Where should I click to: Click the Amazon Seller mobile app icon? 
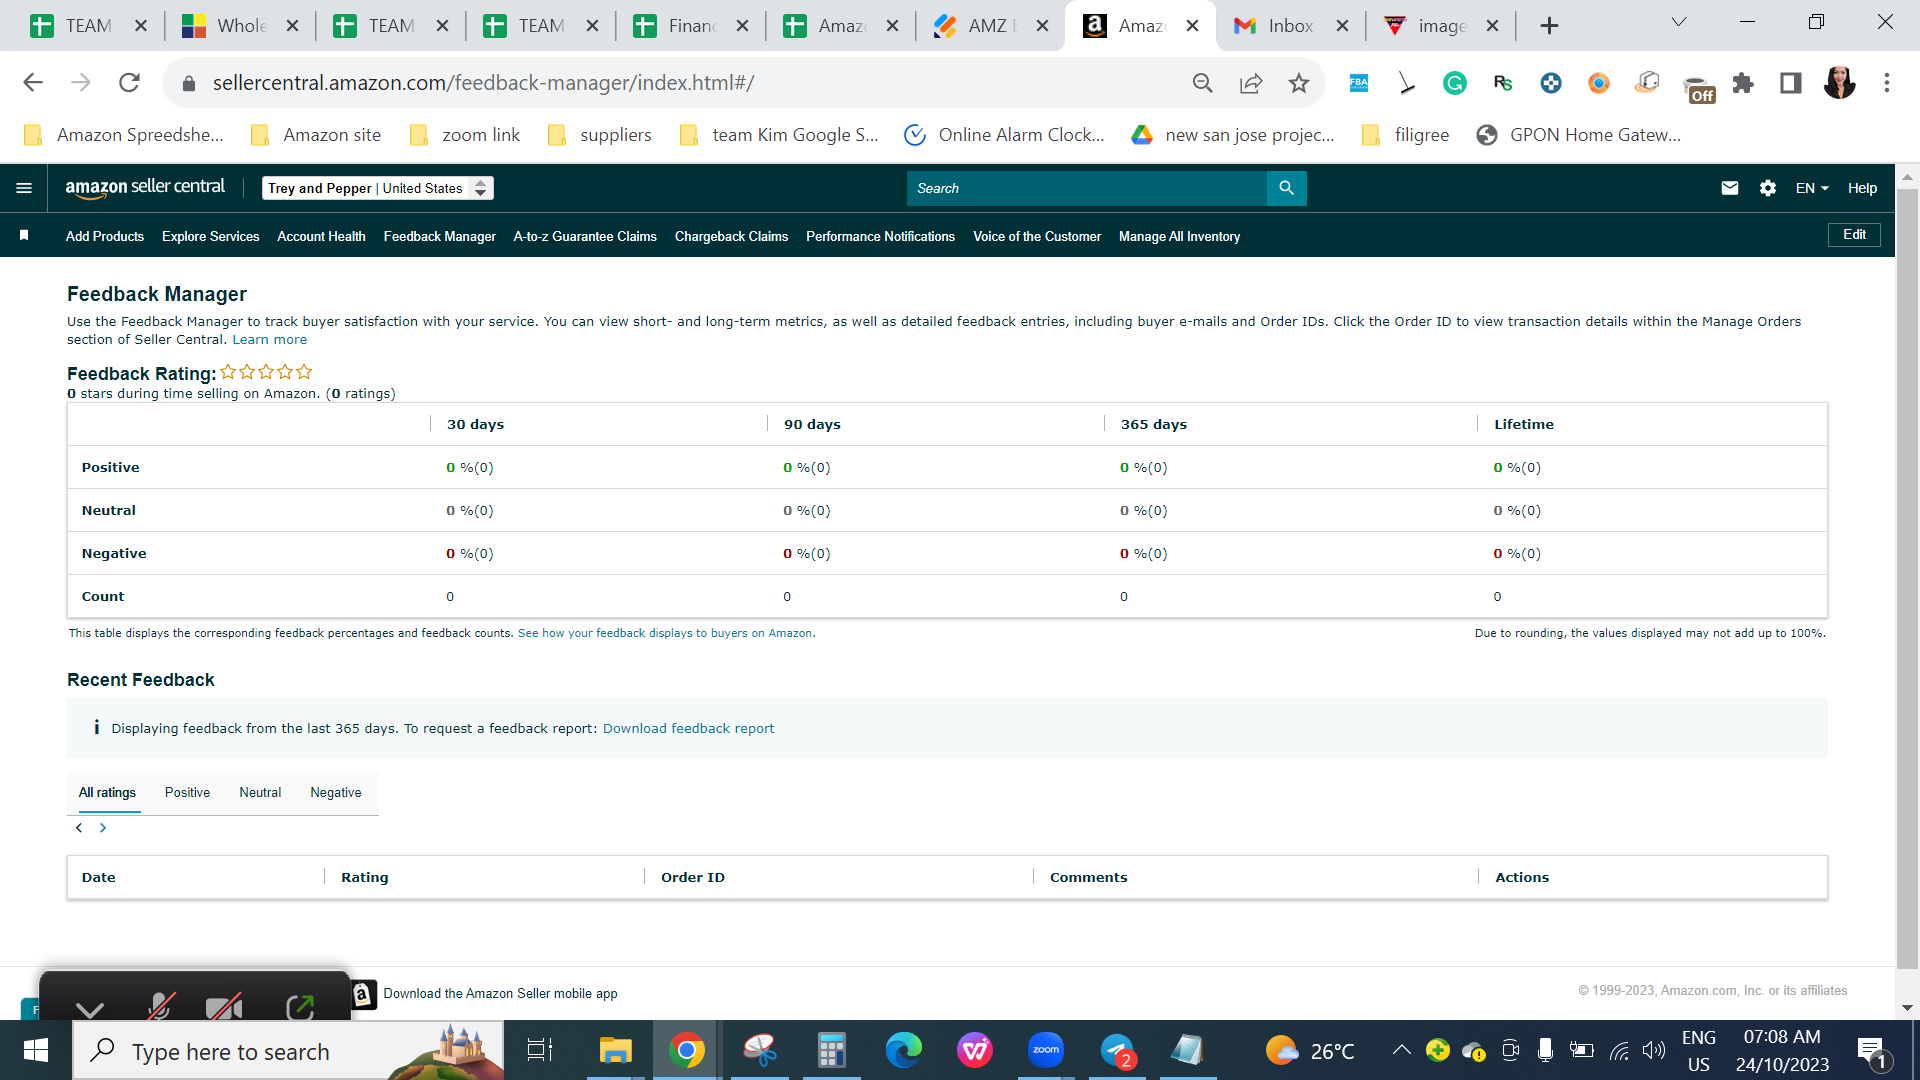tap(364, 994)
